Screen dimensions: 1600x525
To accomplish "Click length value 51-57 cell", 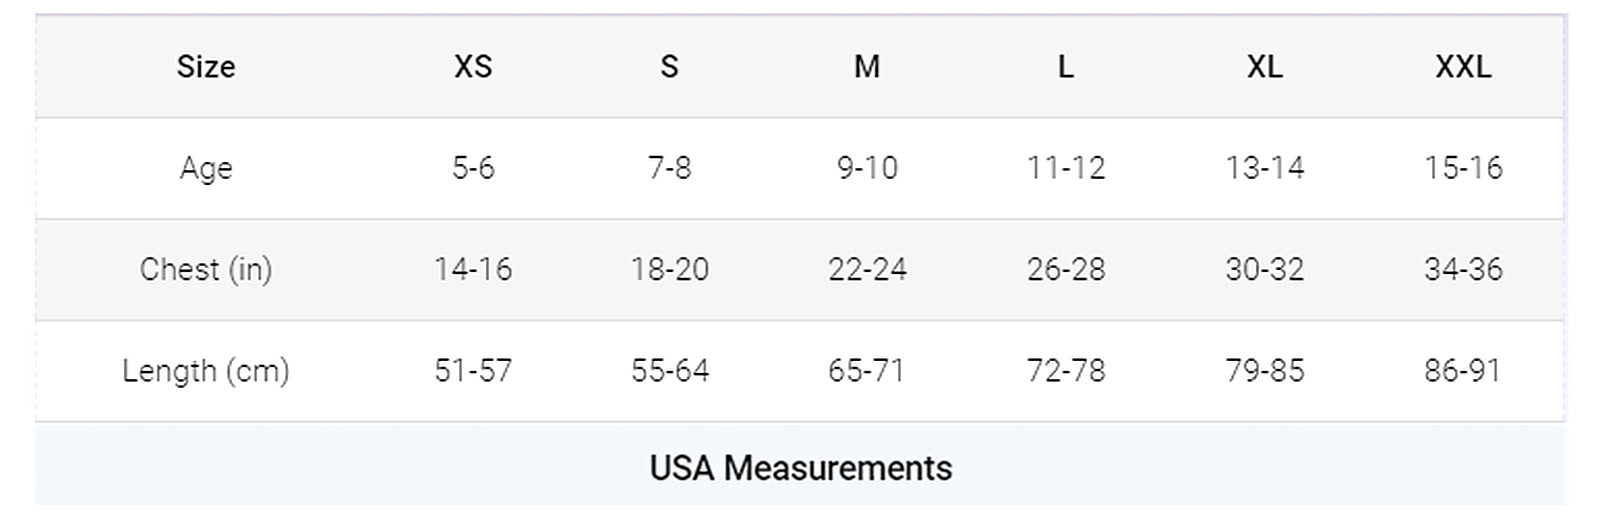I will [x=473, y=371].
